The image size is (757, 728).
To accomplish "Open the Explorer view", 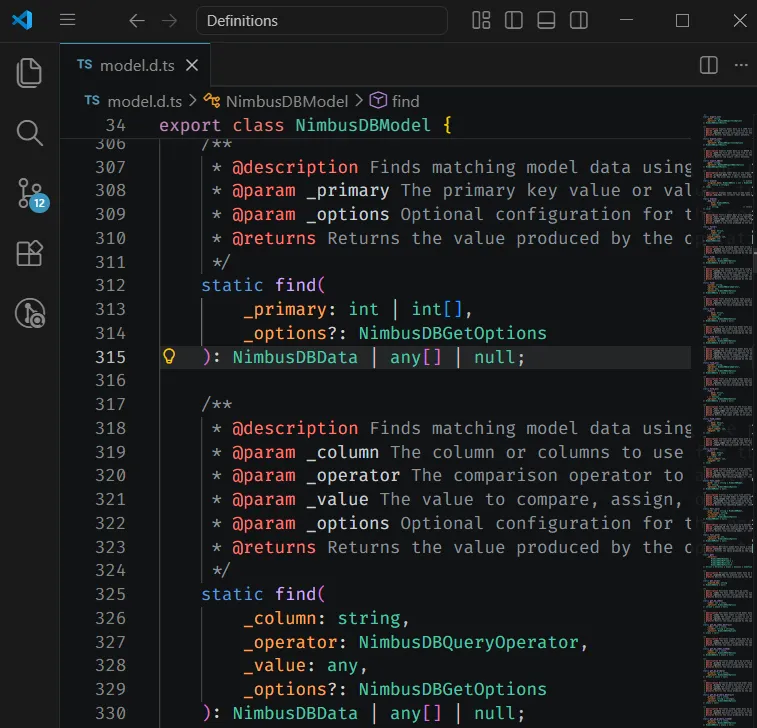I will 29,73.
